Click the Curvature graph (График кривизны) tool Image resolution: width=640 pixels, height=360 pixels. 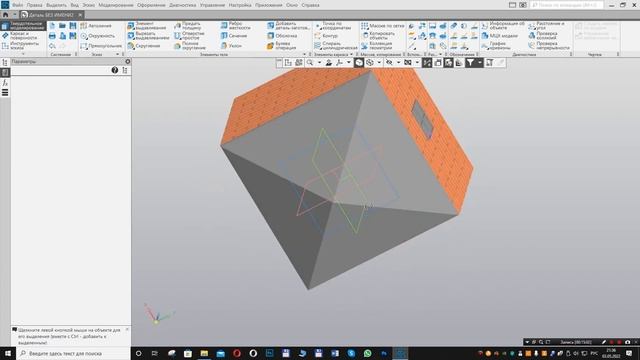[496, 46]
